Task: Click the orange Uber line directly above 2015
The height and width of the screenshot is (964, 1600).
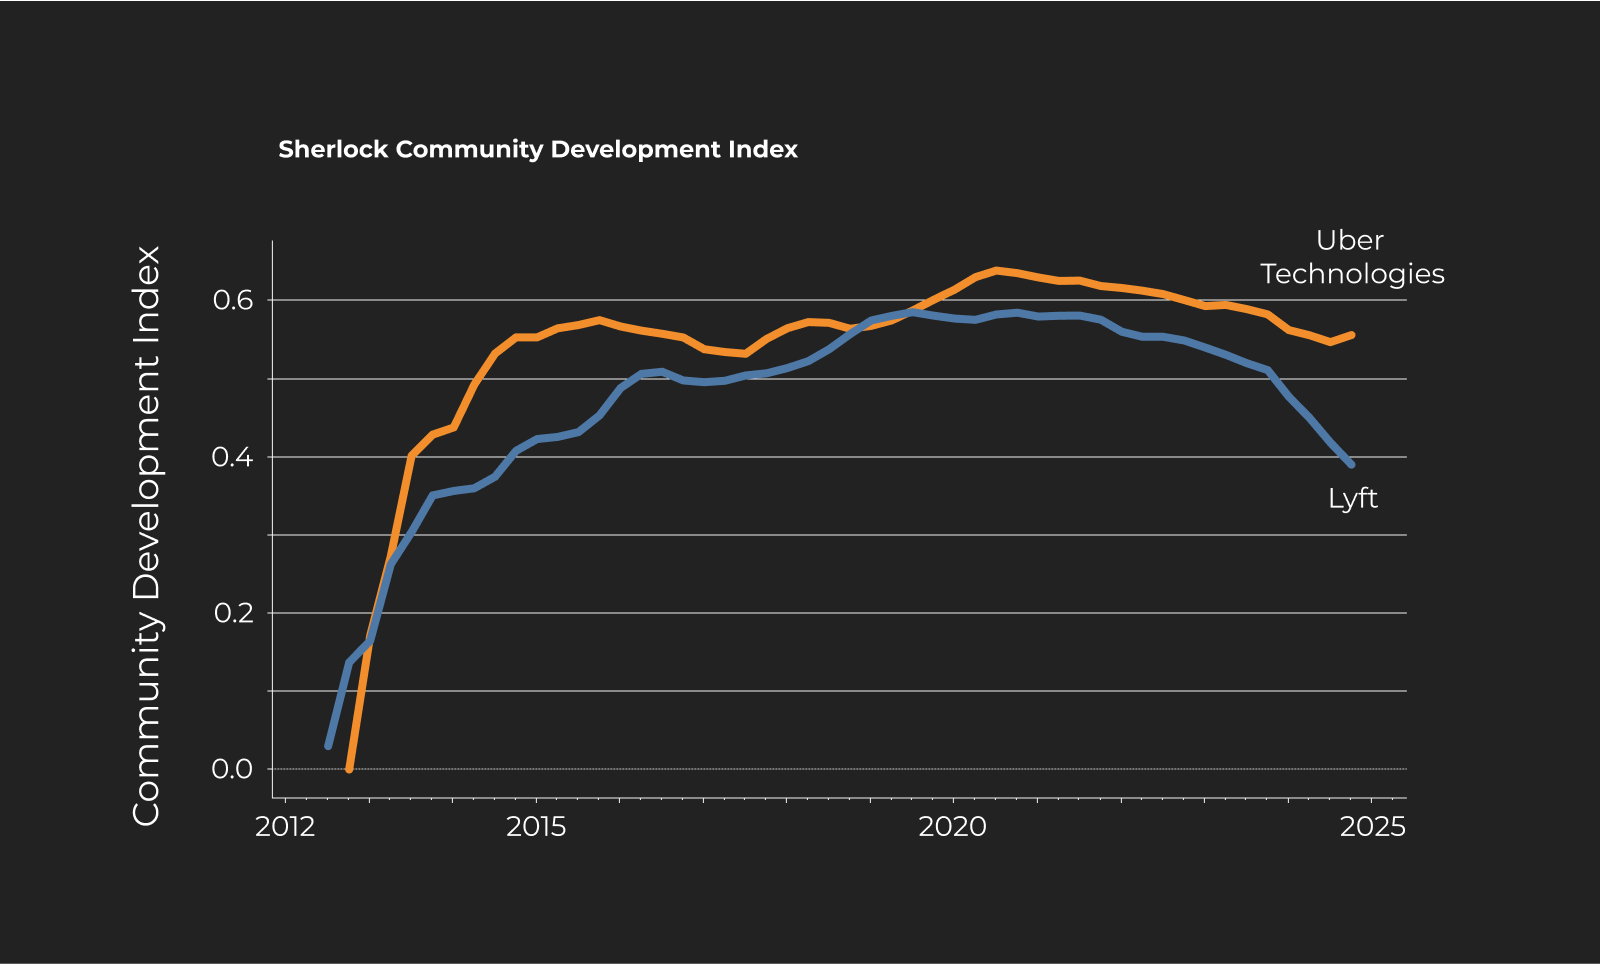Action: point(536,337)
